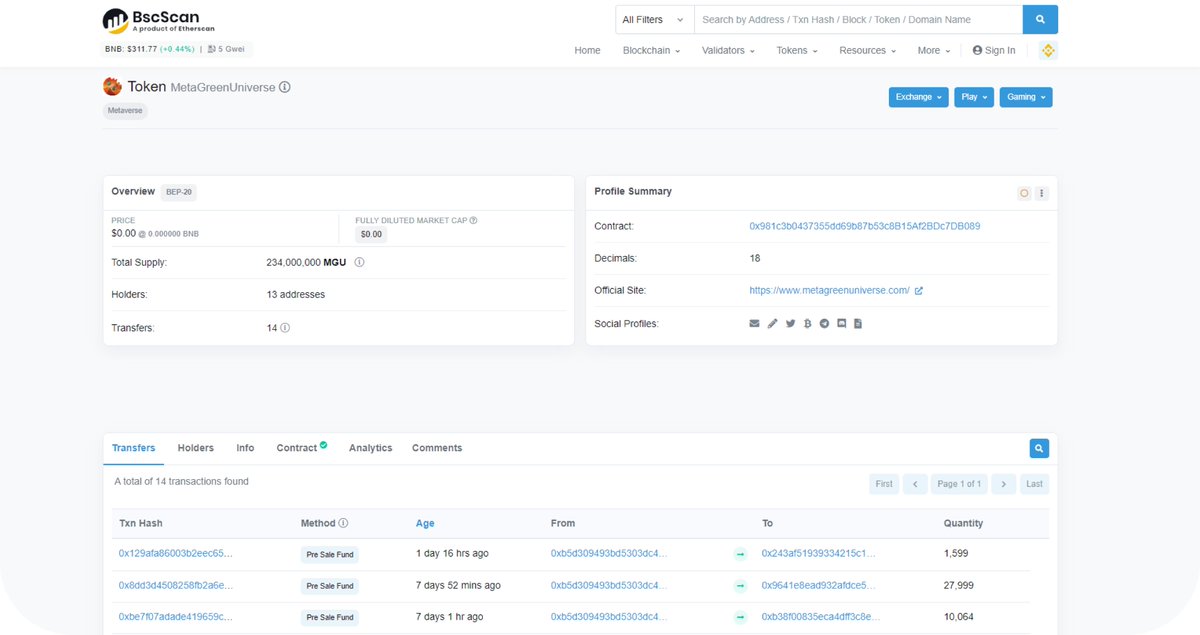Open transaction hash 0x8dd3d4508258fb2a6e...
Image resolution: width=1200 pixels, height=635 pixels.
(176, 585)
